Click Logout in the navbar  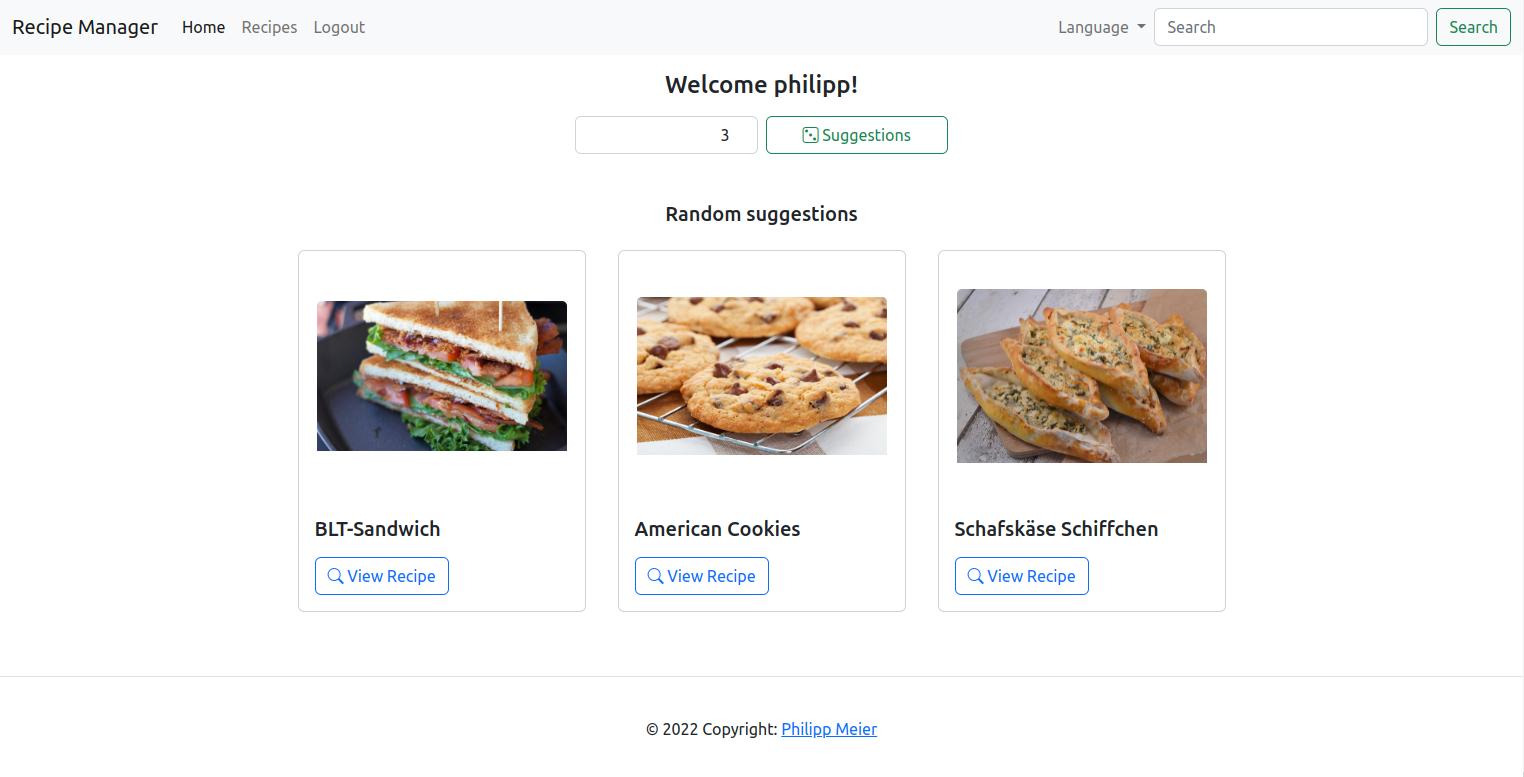click(x=339, y=27)
